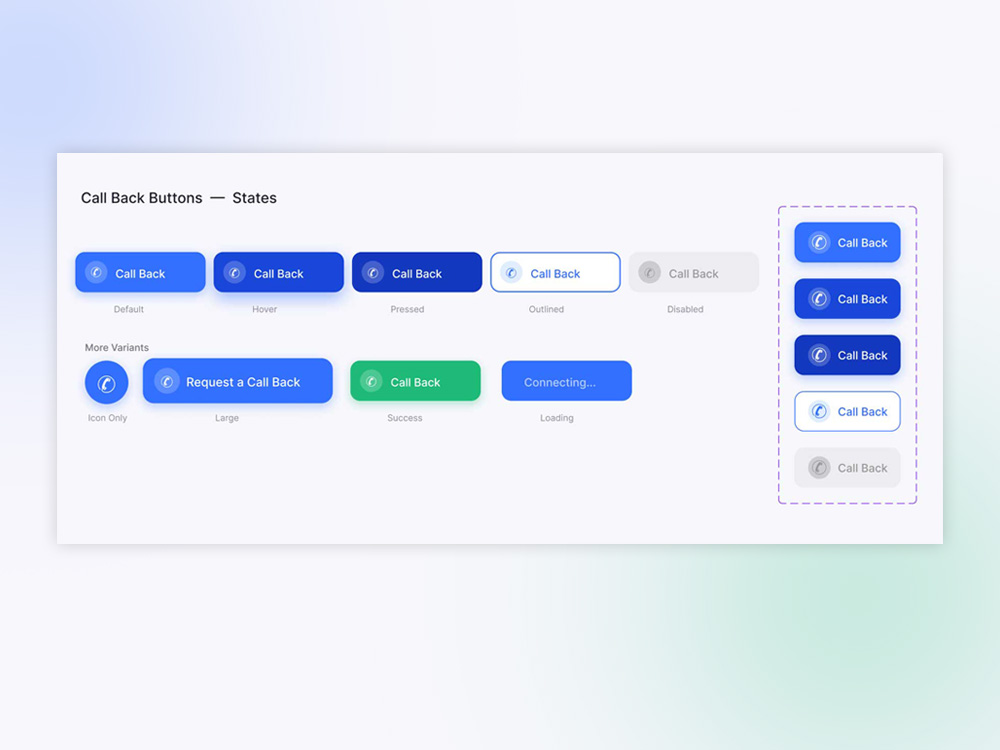Screen dimensions: 1000x750
Task: Click the green Success Call Back button
Action: click(415, 381)
